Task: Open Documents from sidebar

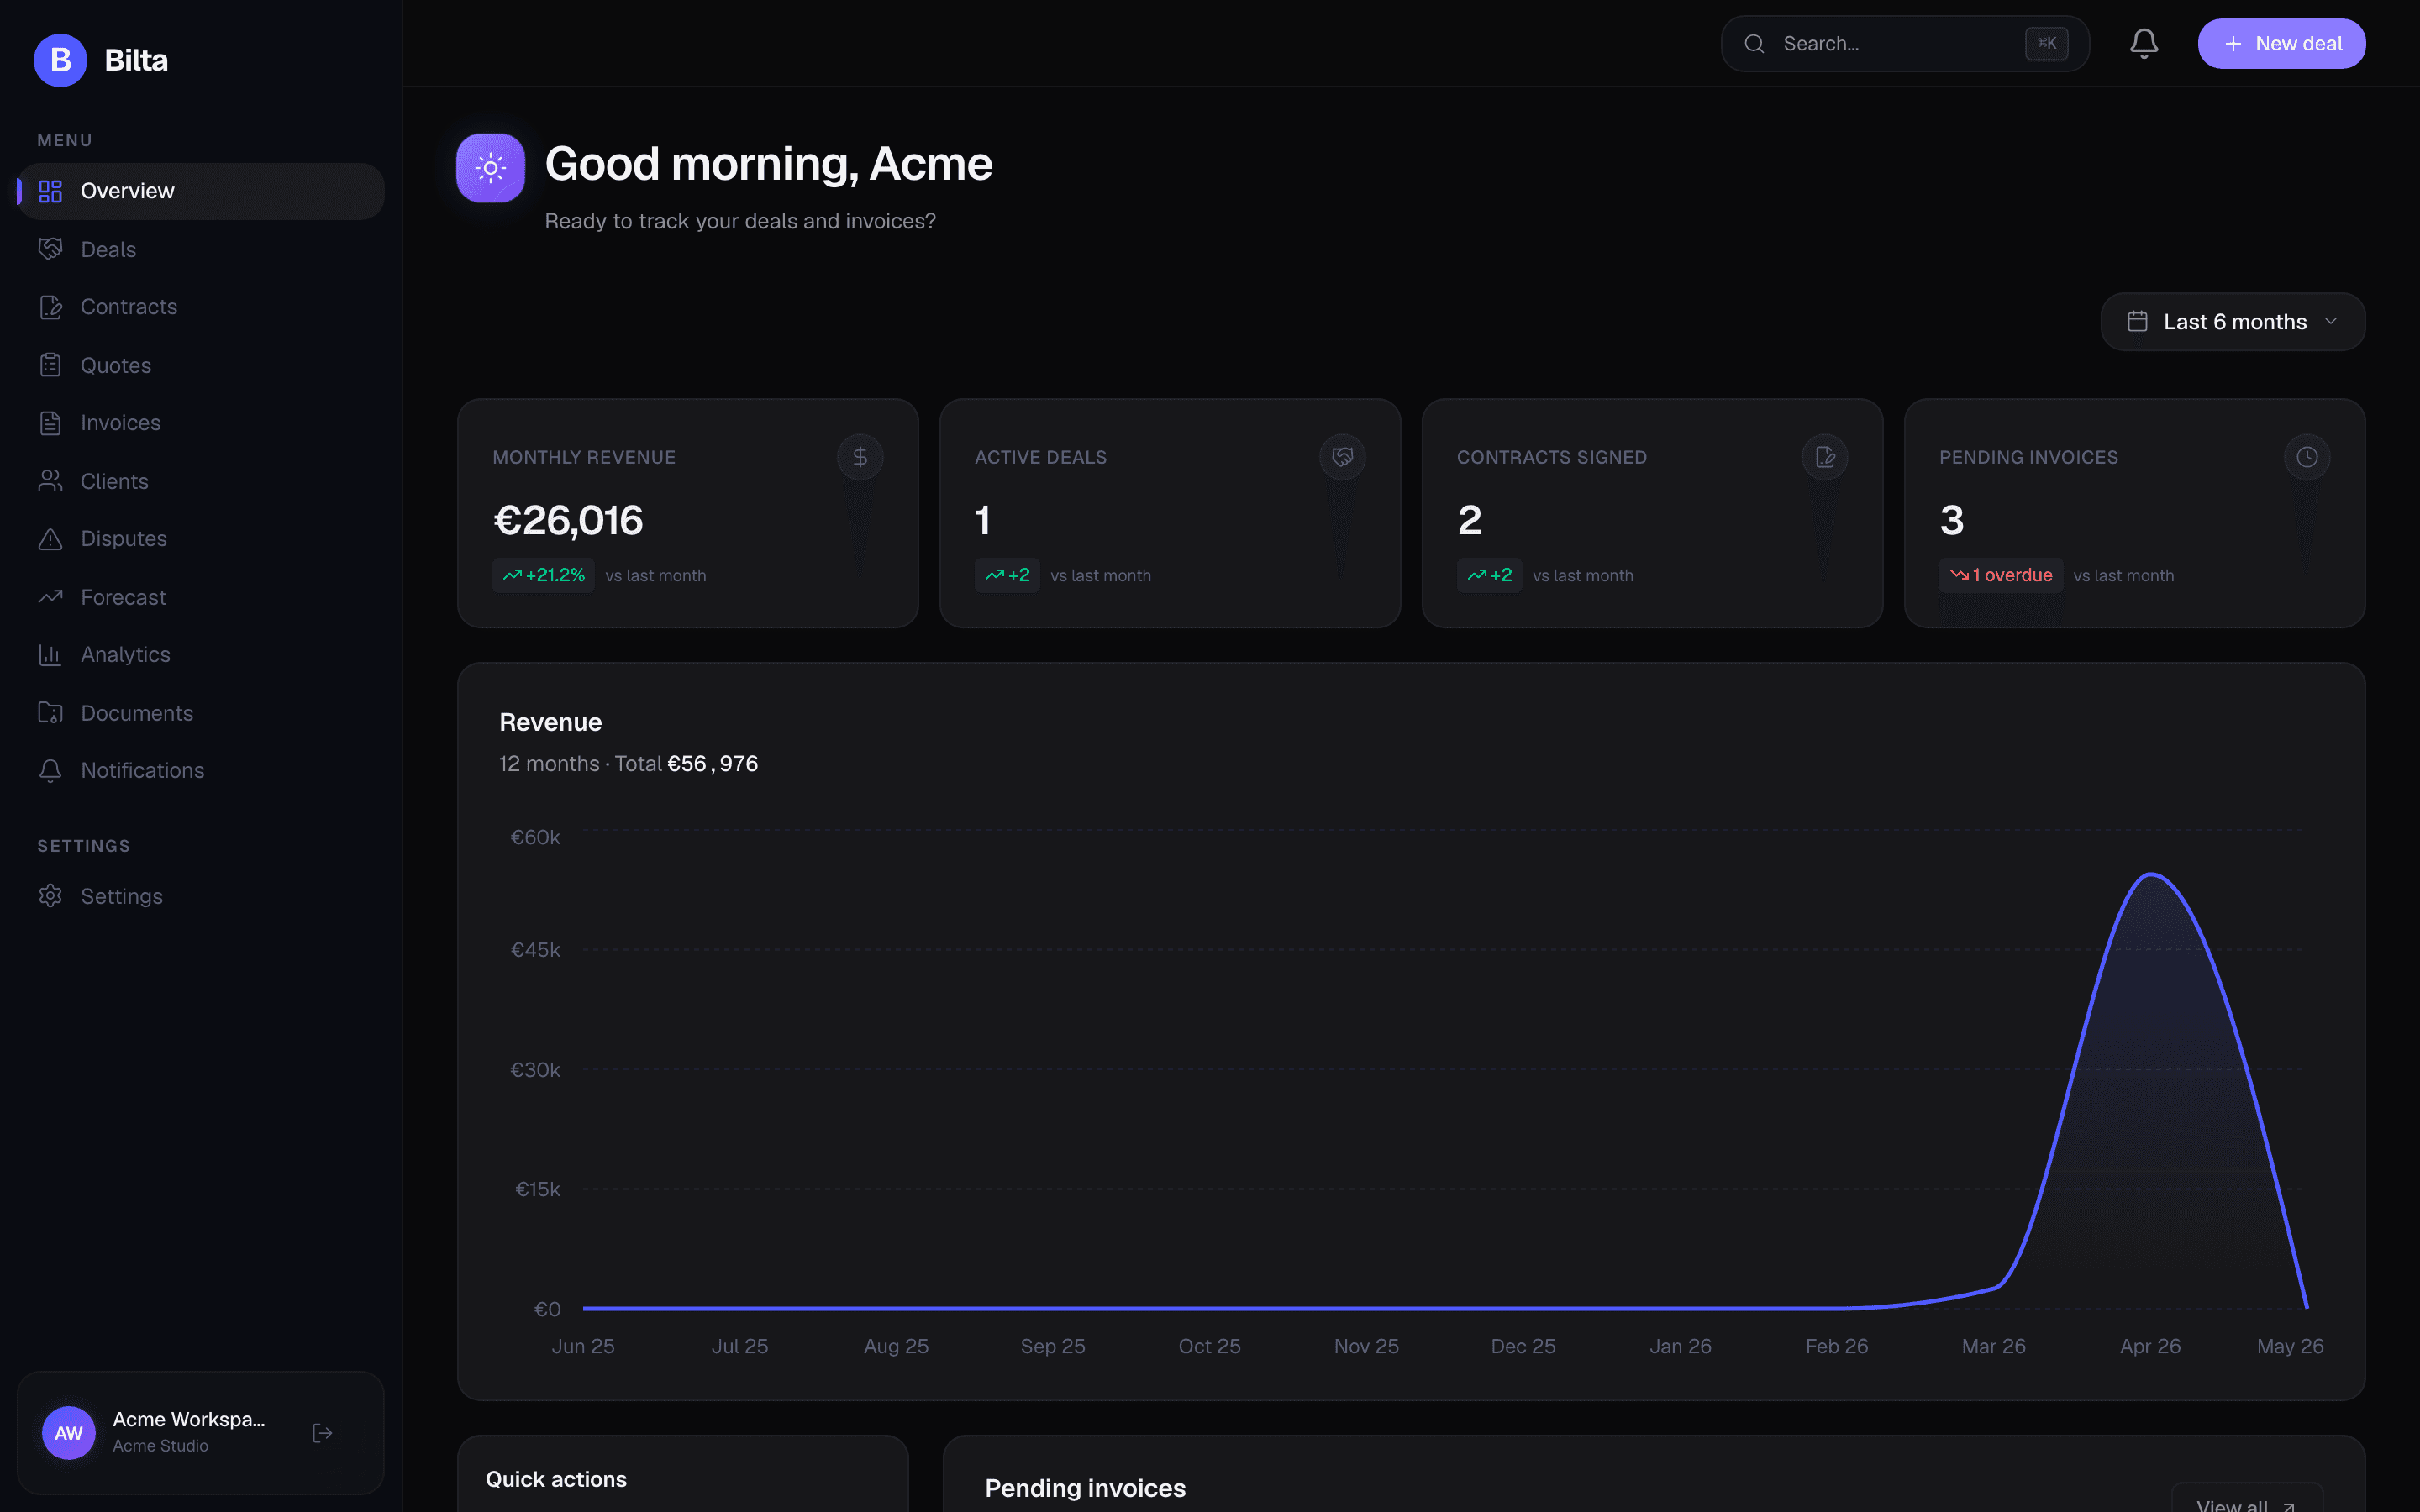Action: point(201,713)
